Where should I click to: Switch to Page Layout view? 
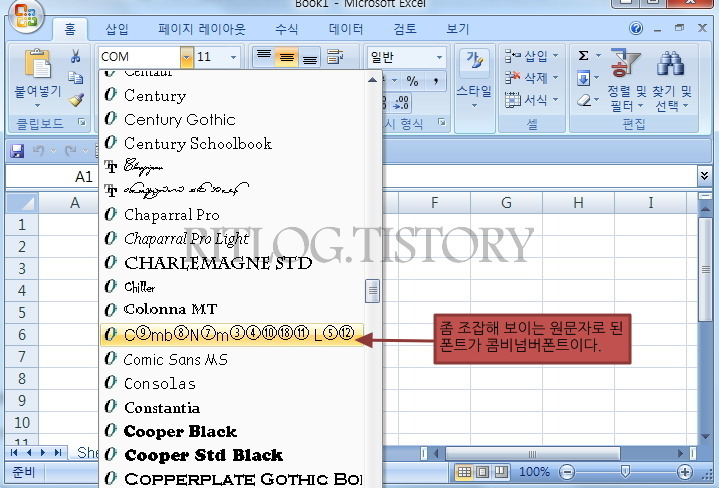tap(482, 471)
